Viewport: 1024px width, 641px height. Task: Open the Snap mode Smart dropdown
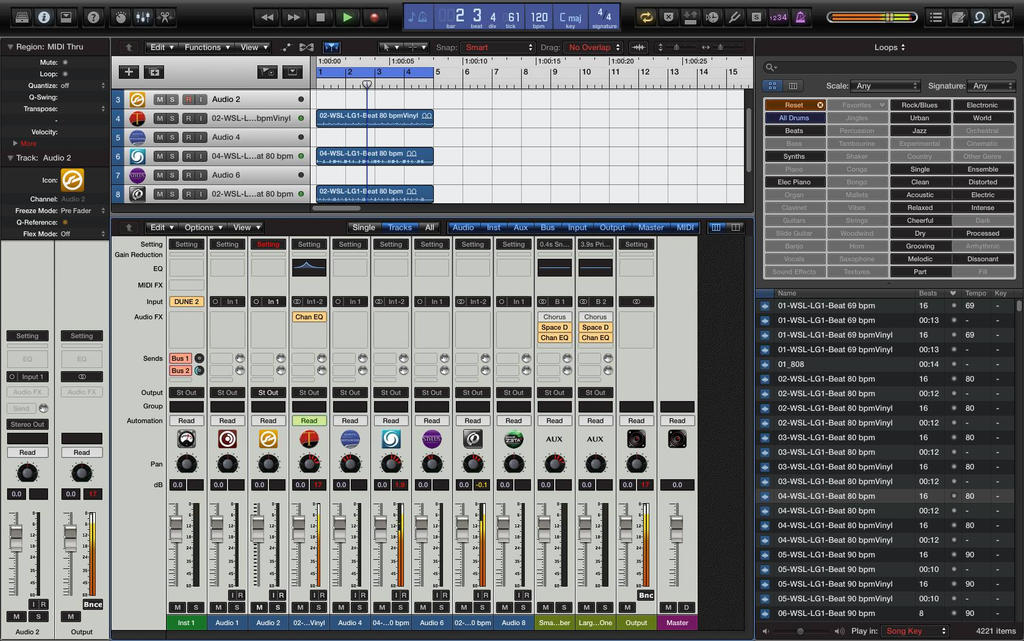(x=497, y=47)
